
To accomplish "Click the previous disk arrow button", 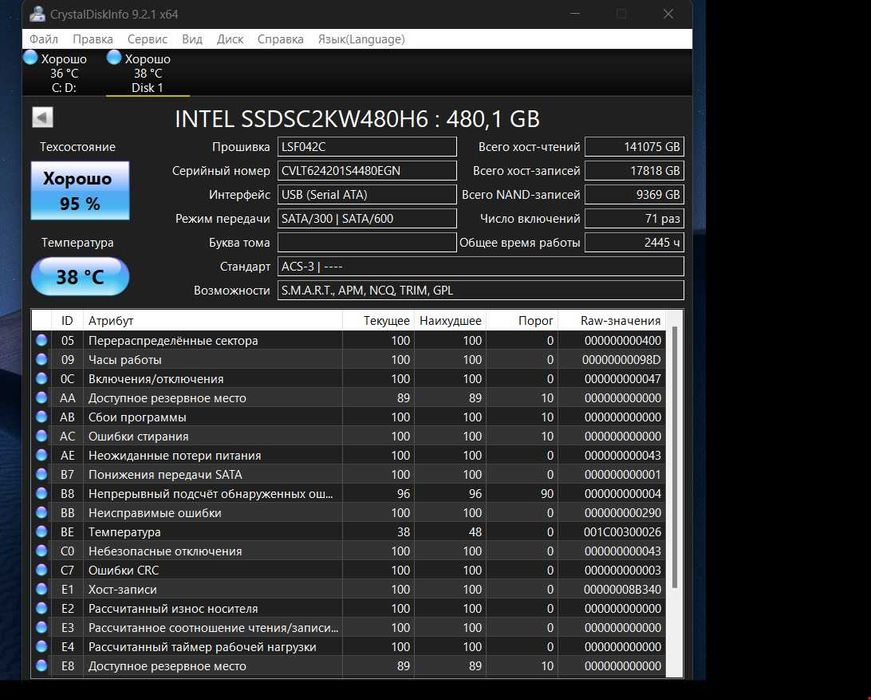I will pos(43,117).
